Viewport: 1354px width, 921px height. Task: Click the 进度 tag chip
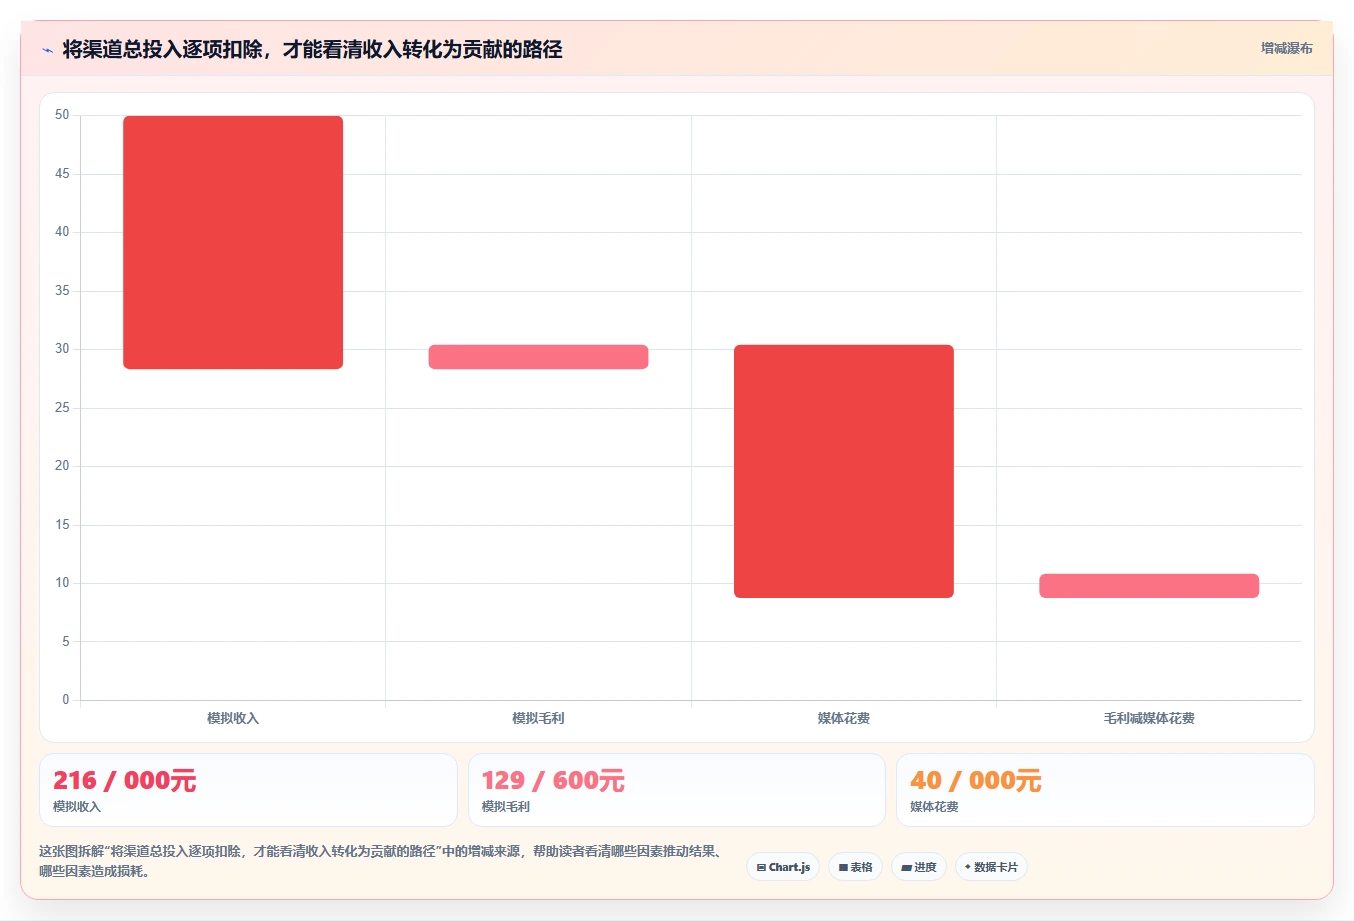point(919,867)
